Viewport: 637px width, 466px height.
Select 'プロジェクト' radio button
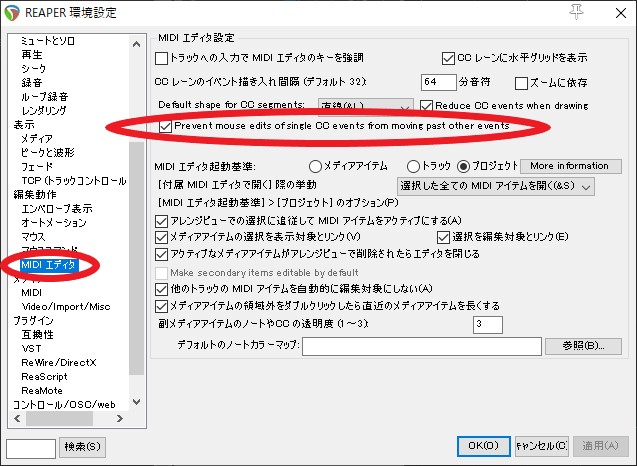463,166
